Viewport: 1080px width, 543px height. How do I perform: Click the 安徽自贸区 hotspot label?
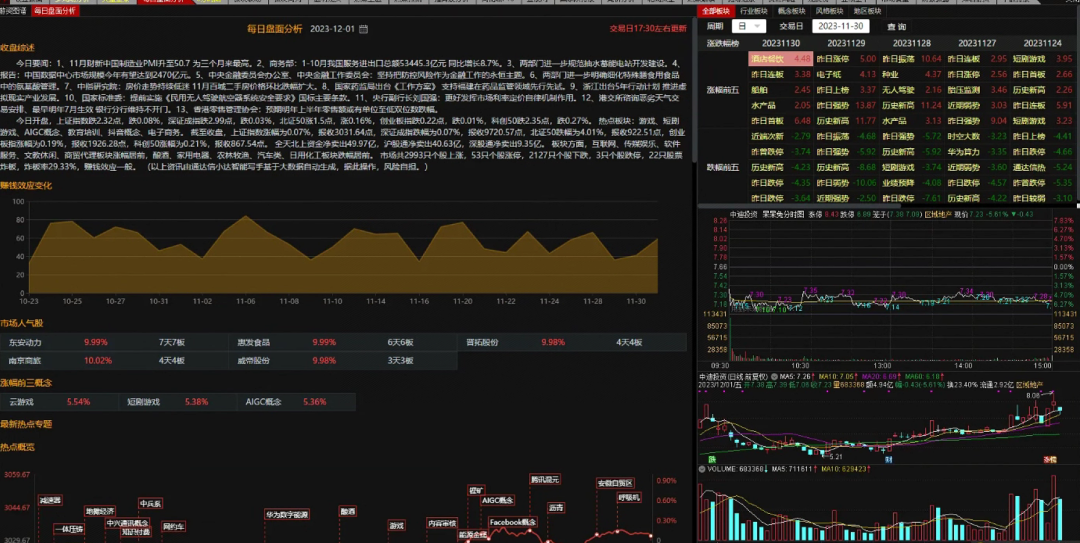[x=615, y=483]
